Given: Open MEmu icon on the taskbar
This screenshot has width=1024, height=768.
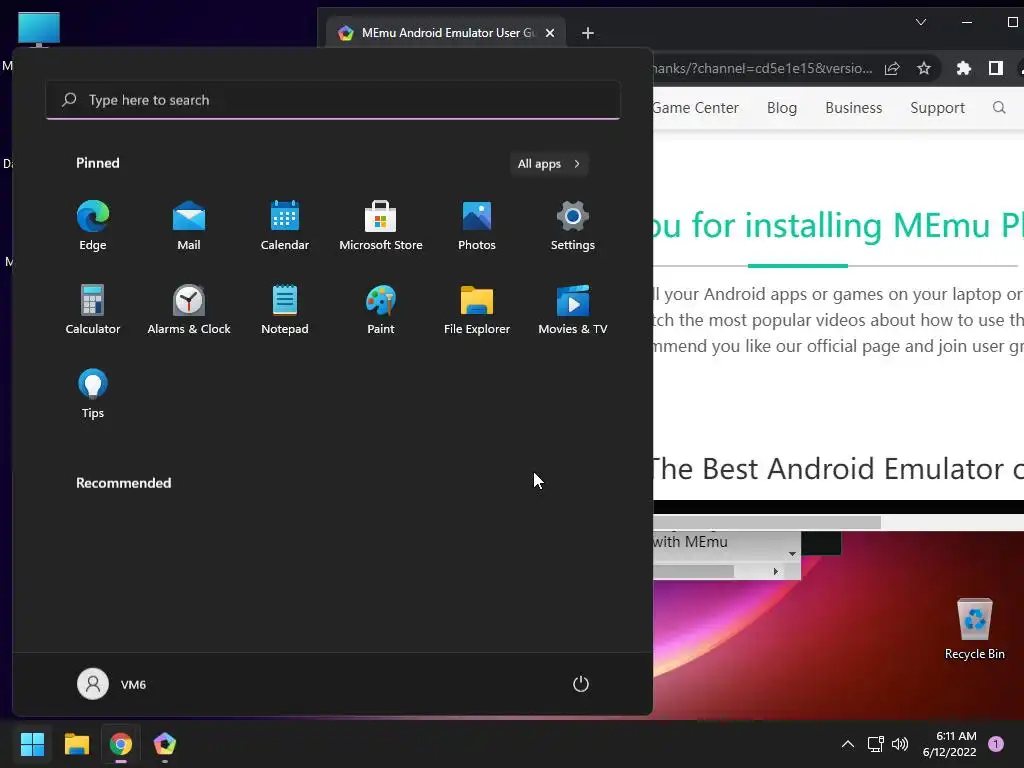Looking at the screenshot, I should coord(165,744).
